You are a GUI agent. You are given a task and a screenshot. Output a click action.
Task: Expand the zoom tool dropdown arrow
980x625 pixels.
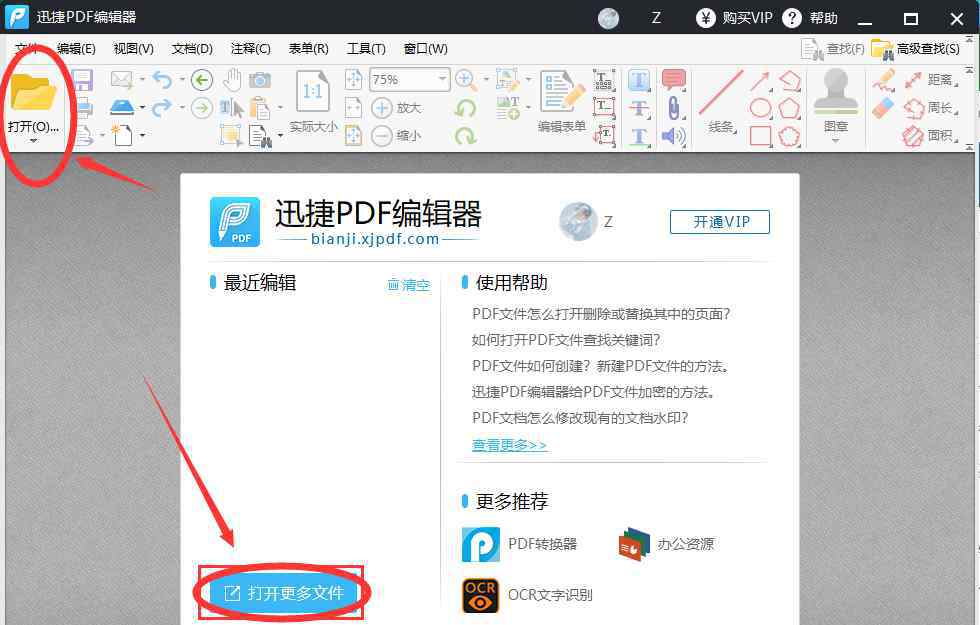pos(486,80)
